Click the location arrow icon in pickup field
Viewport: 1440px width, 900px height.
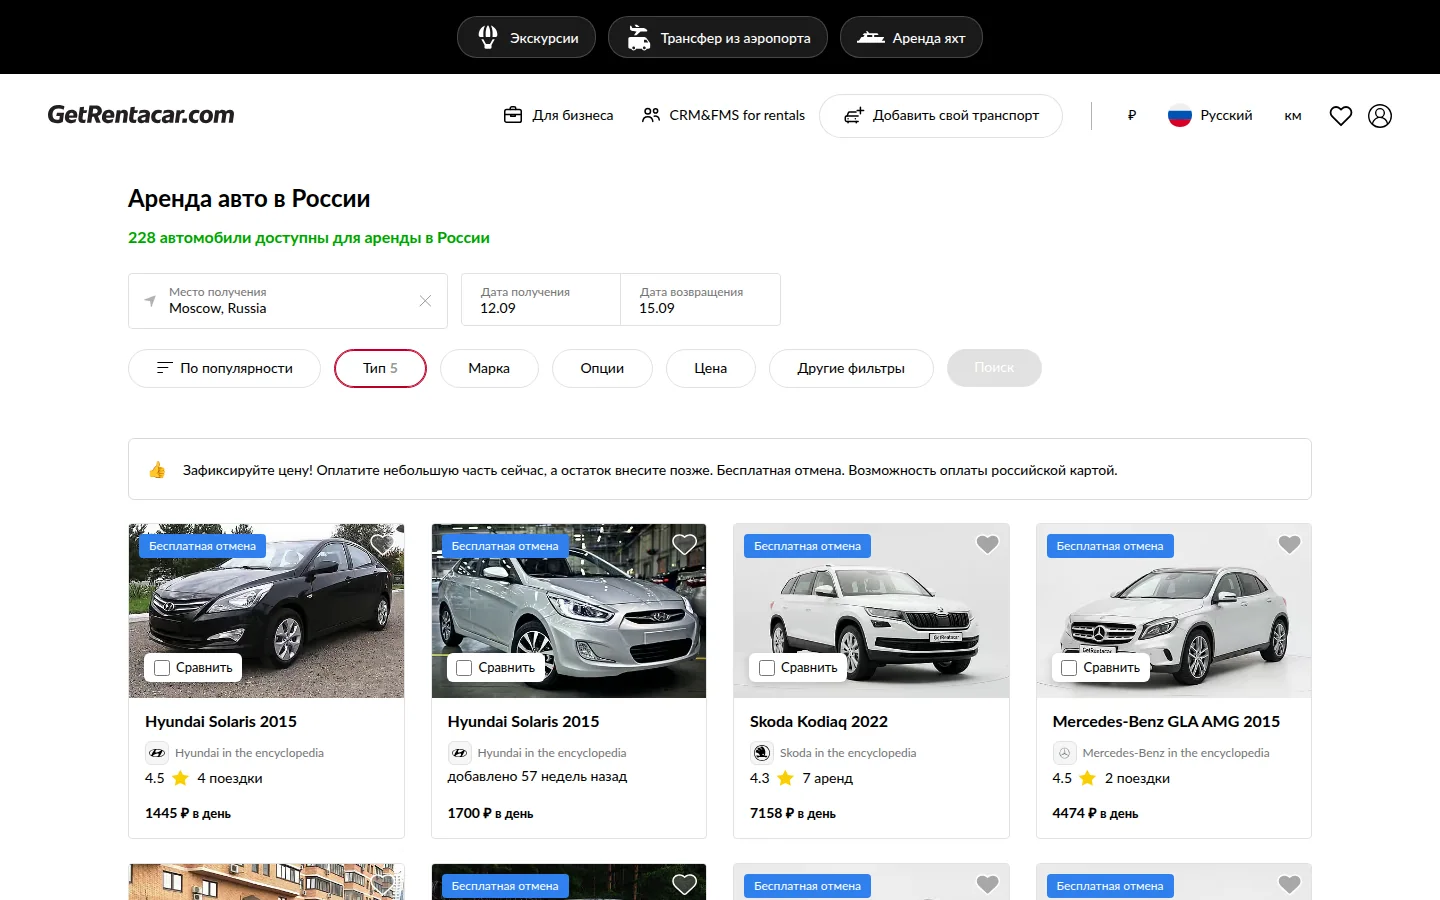tap(150, 300)
